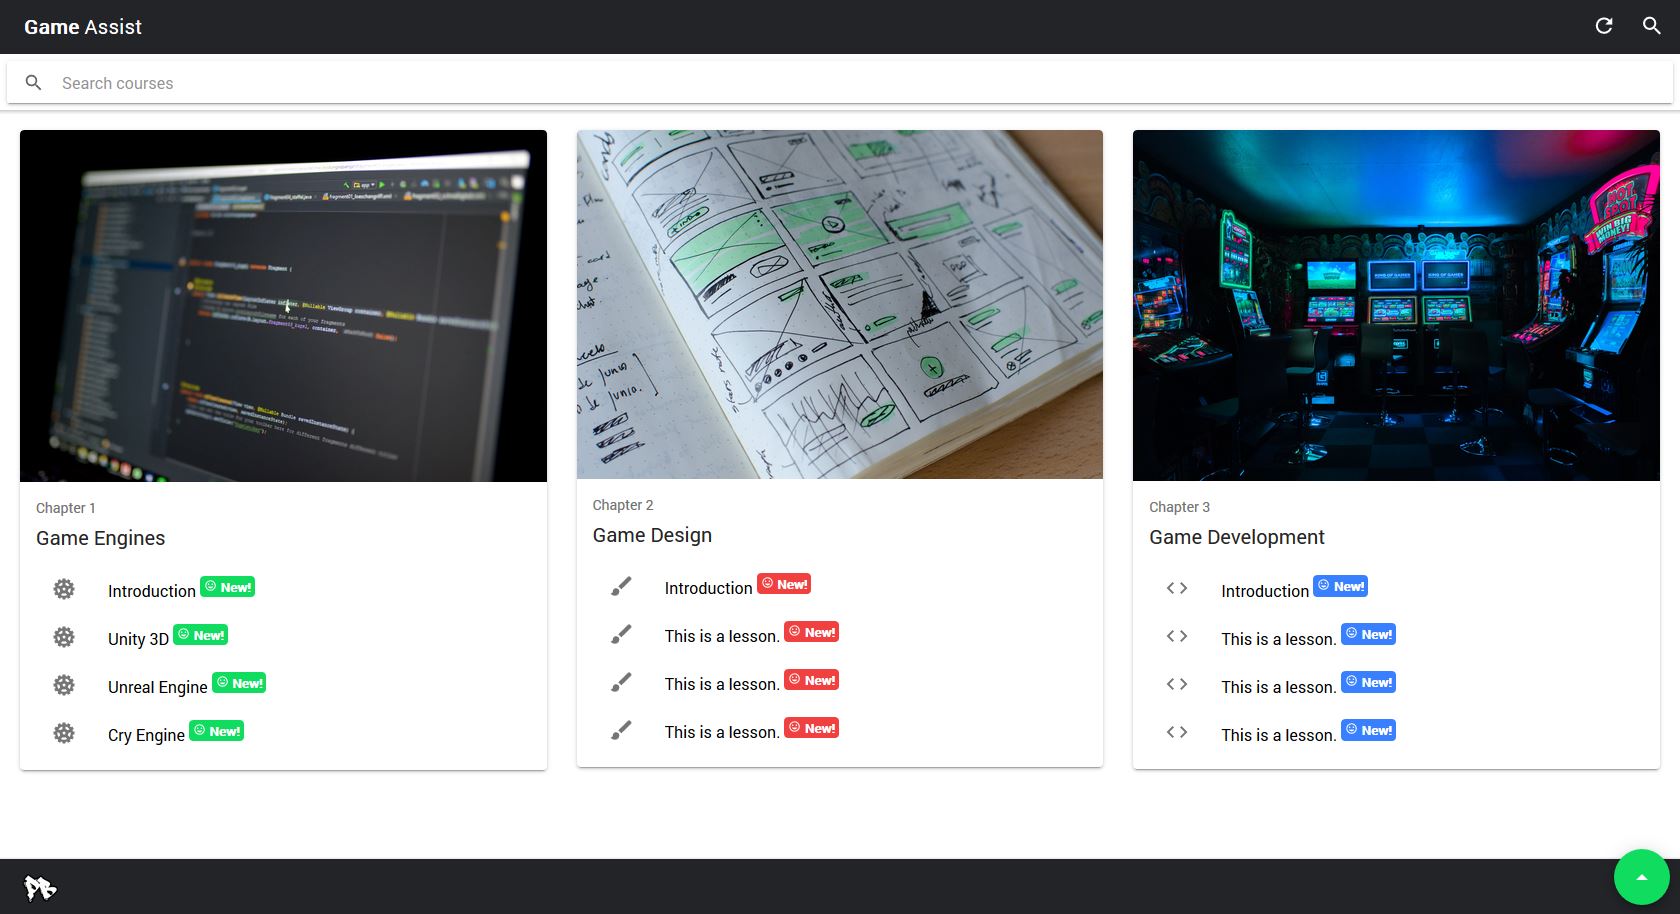
Task: Click the search icon in the top bar
Action: click(x=1652, y=26)
